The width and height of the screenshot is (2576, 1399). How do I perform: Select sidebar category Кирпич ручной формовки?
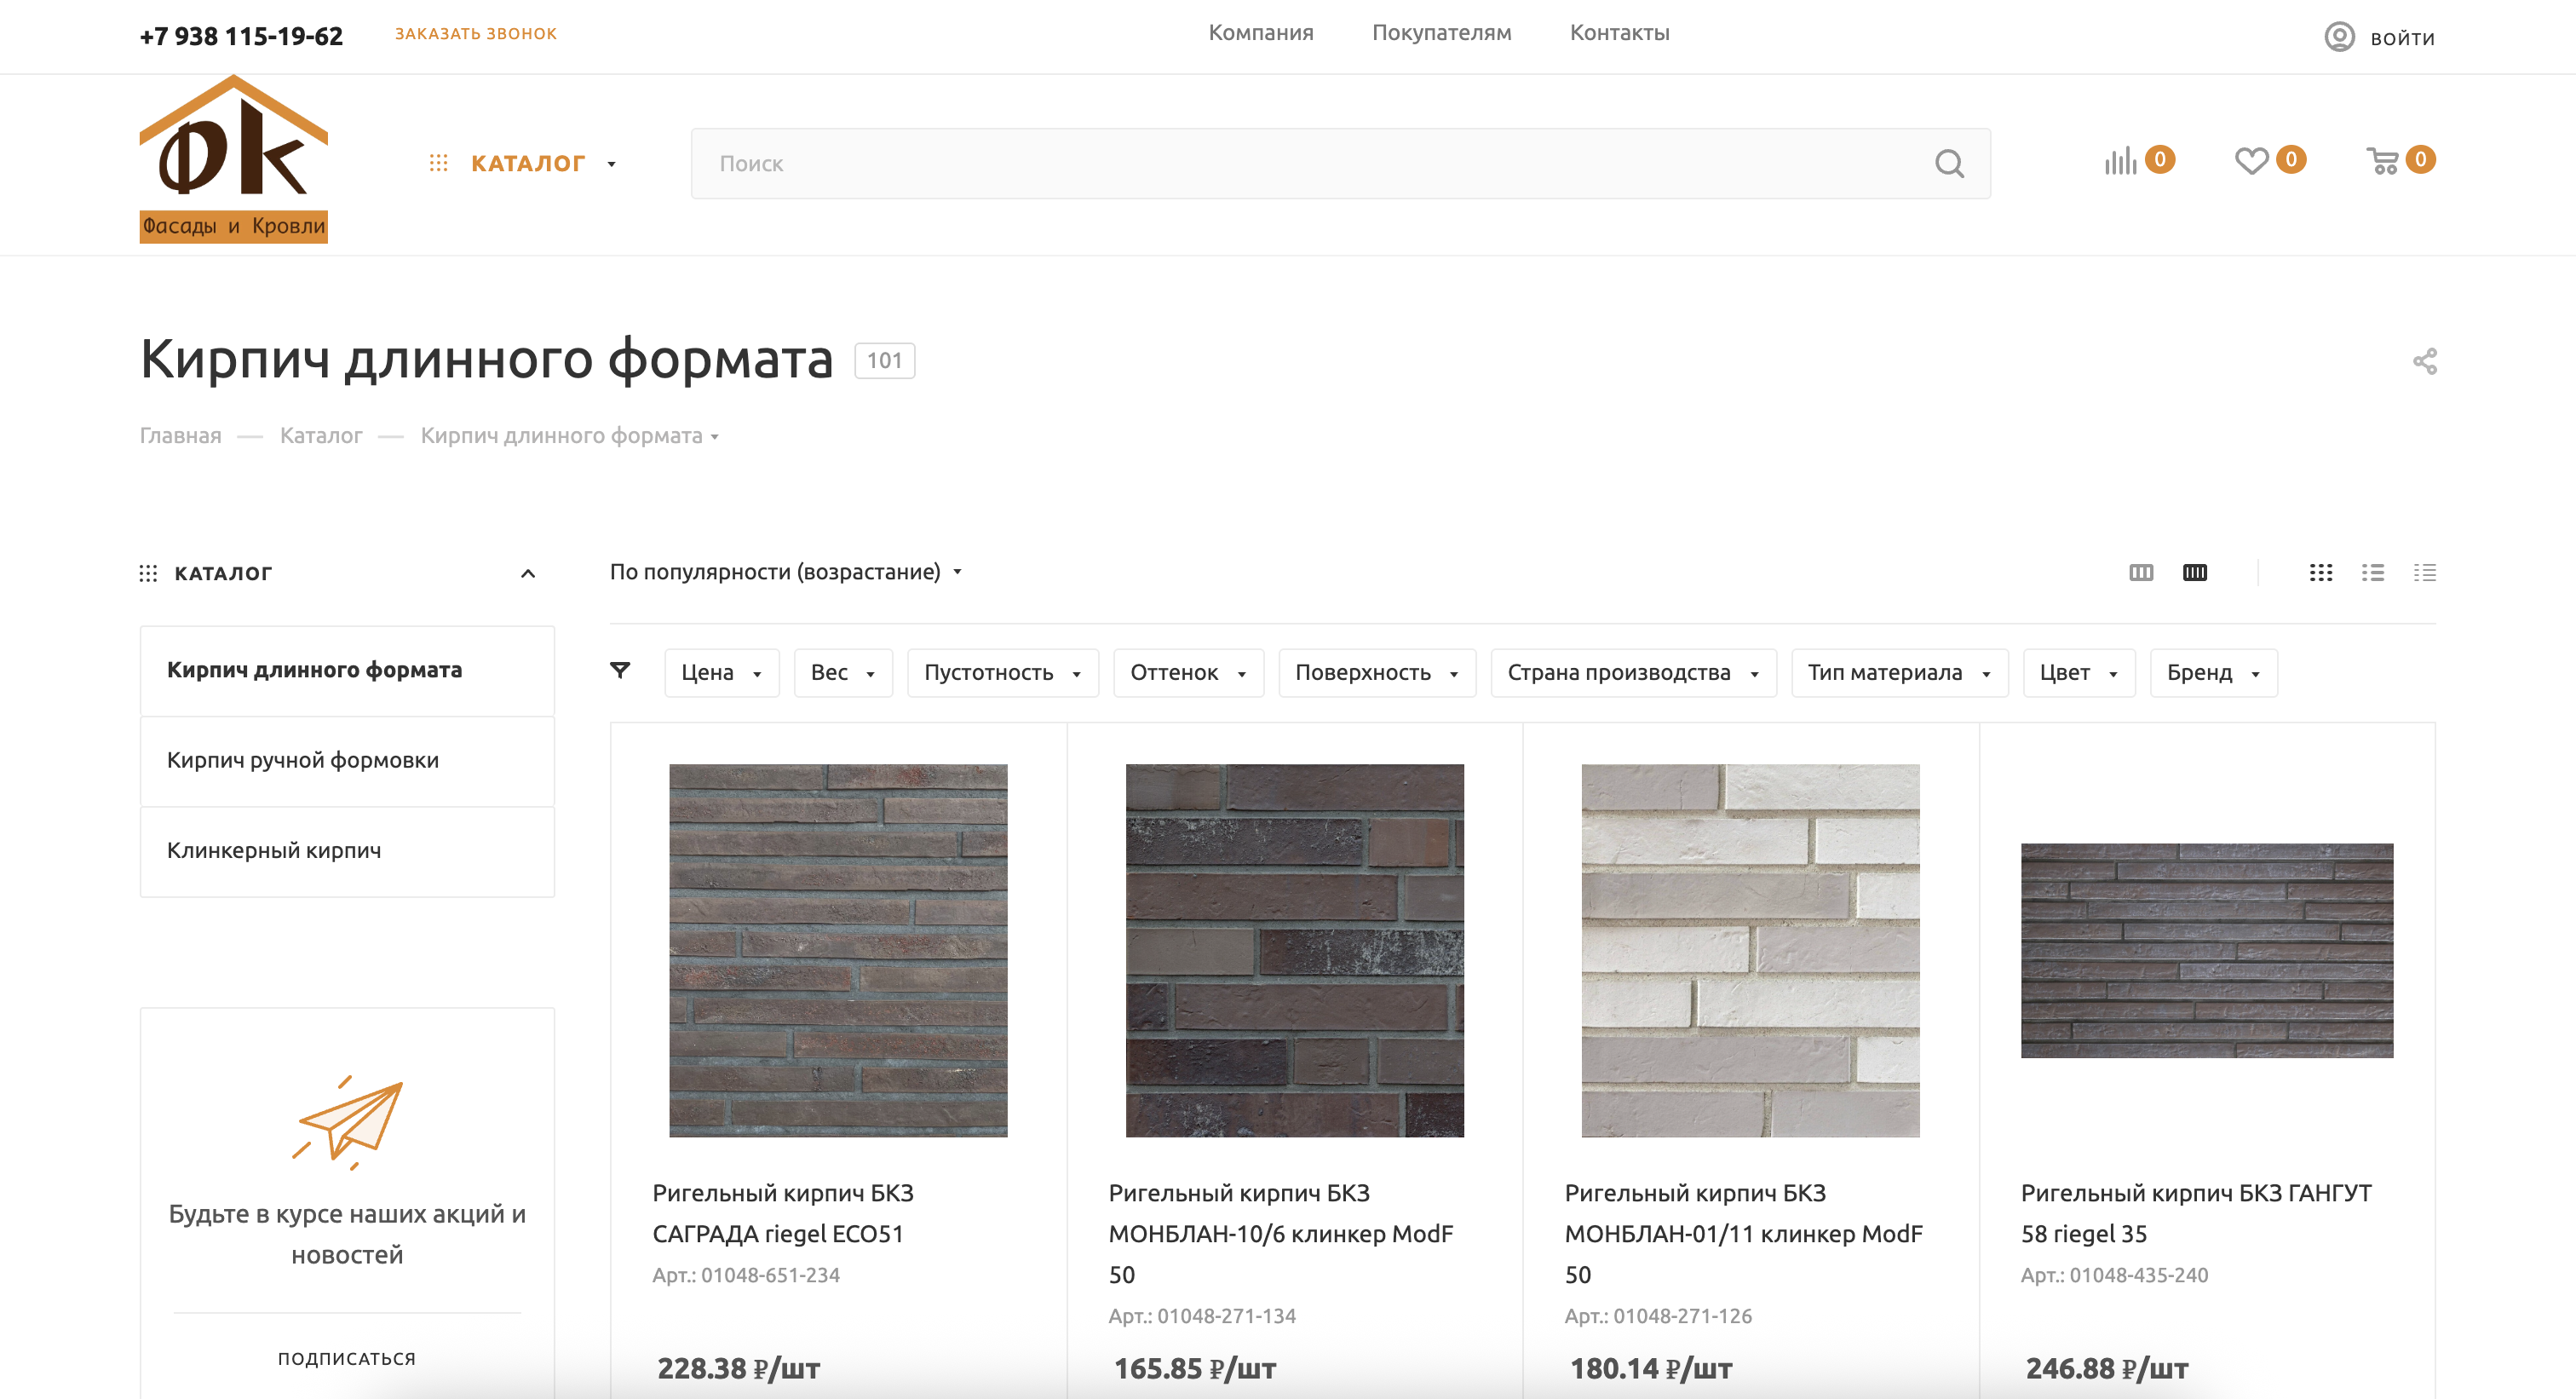click(x=347, y=761)
